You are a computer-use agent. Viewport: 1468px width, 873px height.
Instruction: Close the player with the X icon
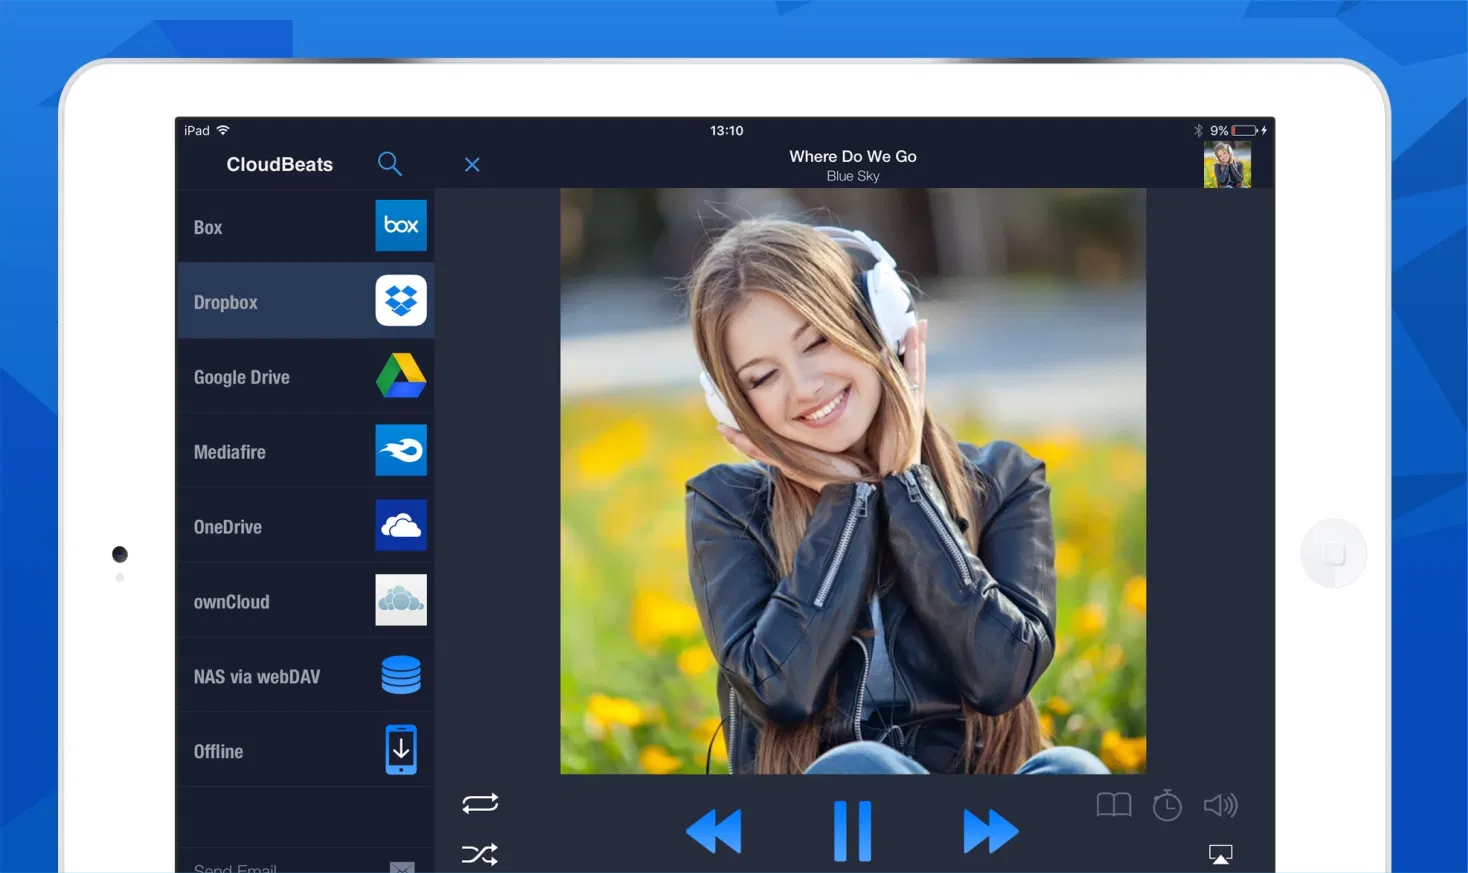point(472,165)
